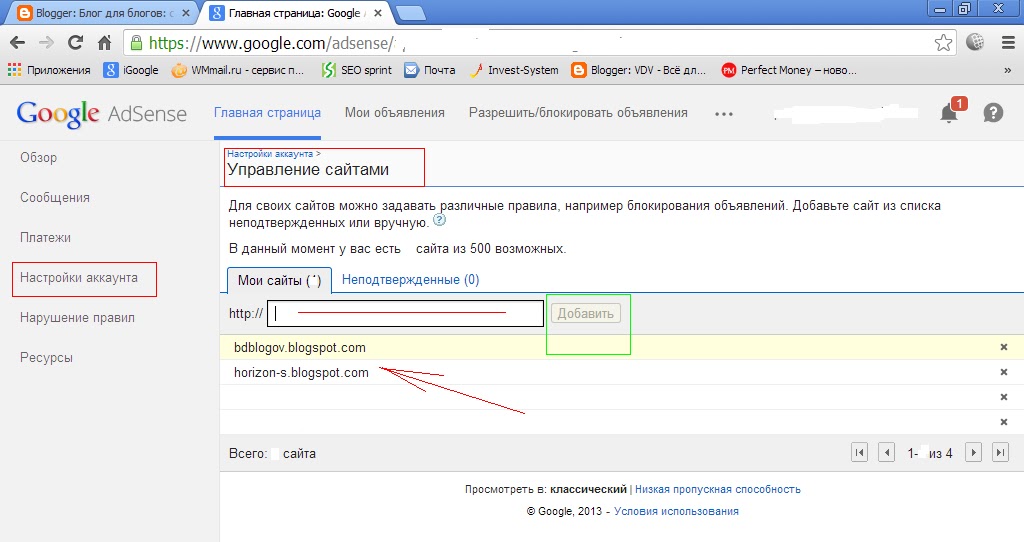This screenshot has height=542, width=1024.
Task: Select horizon-s.blogspot.com row
Action: pyautogui.click(x=622, y=372)
